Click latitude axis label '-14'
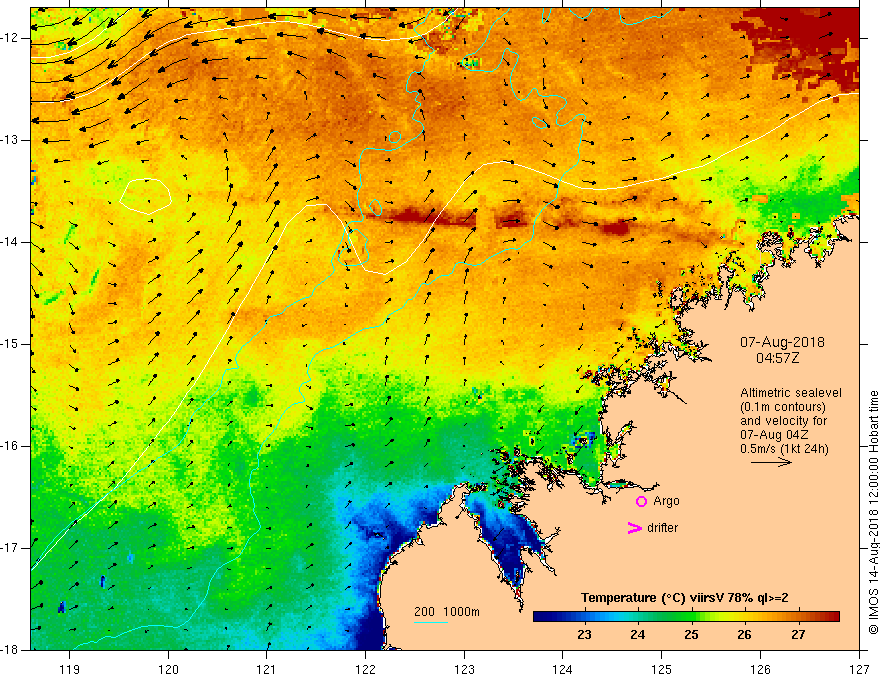This screenshot has width=880, height=680. tap(11, 242)
